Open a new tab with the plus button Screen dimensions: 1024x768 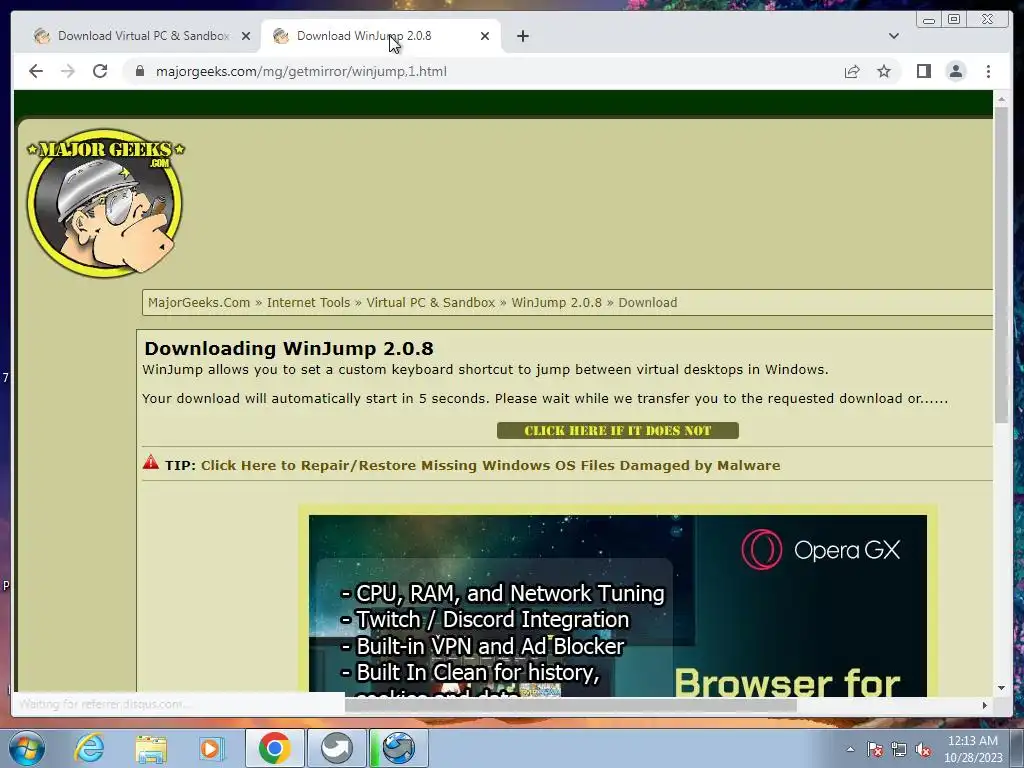tap(522, 36)
